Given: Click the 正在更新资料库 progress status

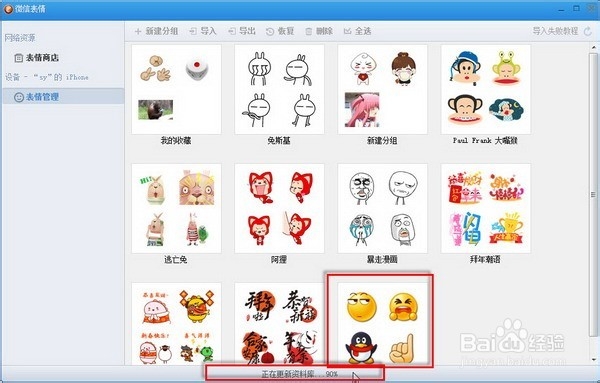Looking at the screenshot, I should 300,374.
